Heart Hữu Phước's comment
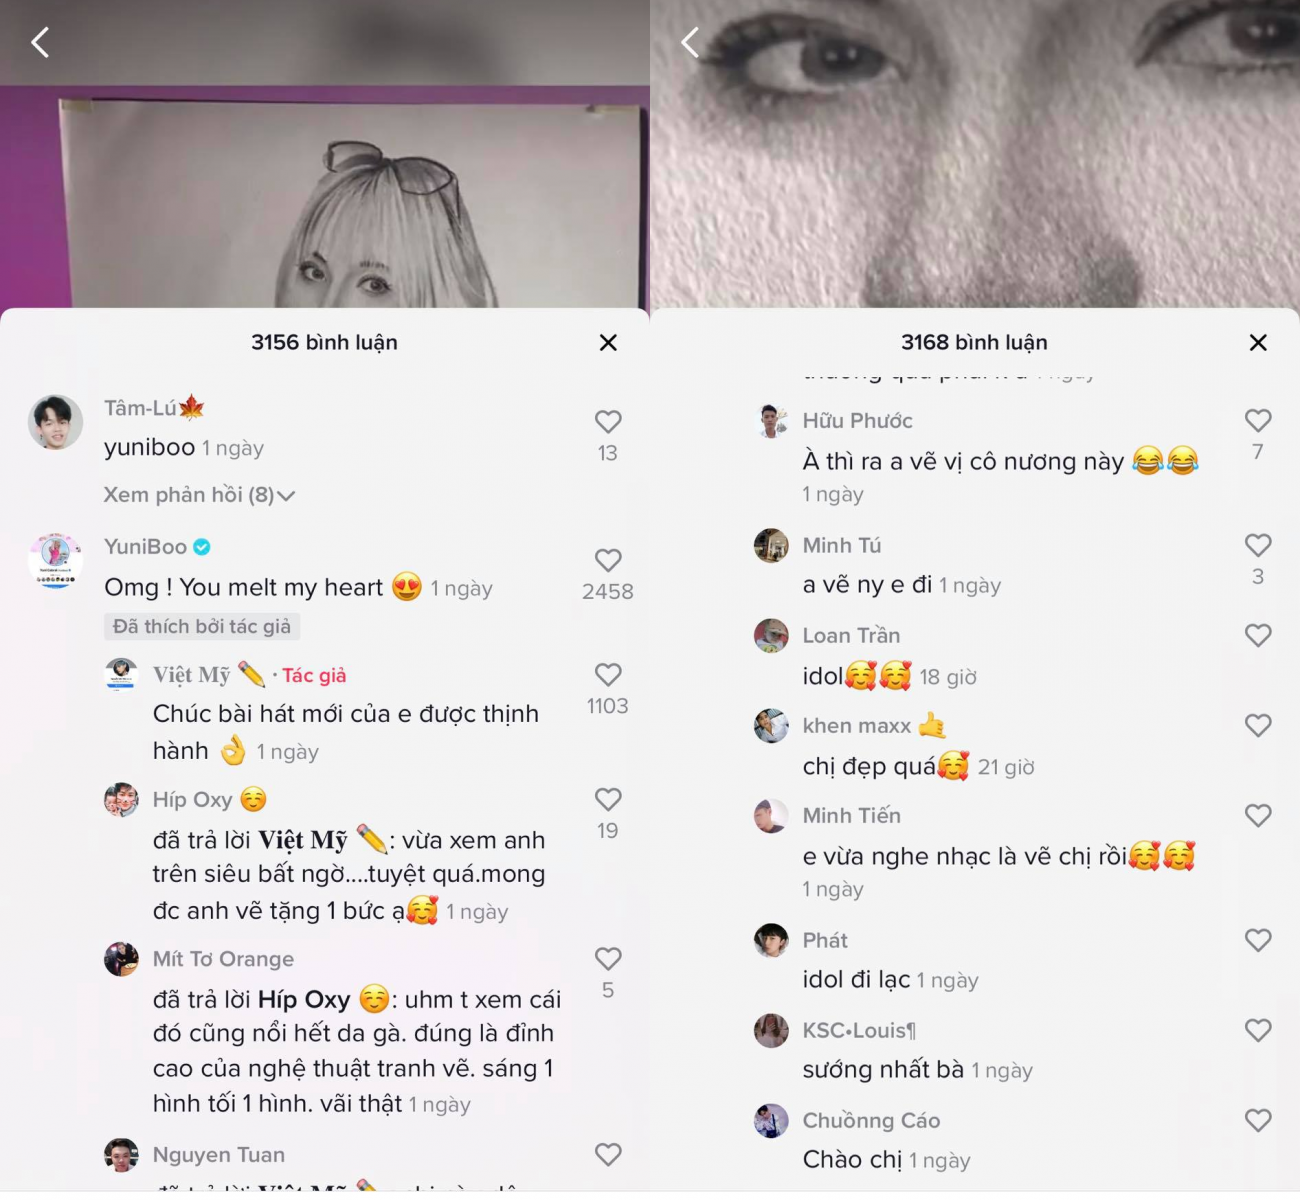 [1258, 421]
